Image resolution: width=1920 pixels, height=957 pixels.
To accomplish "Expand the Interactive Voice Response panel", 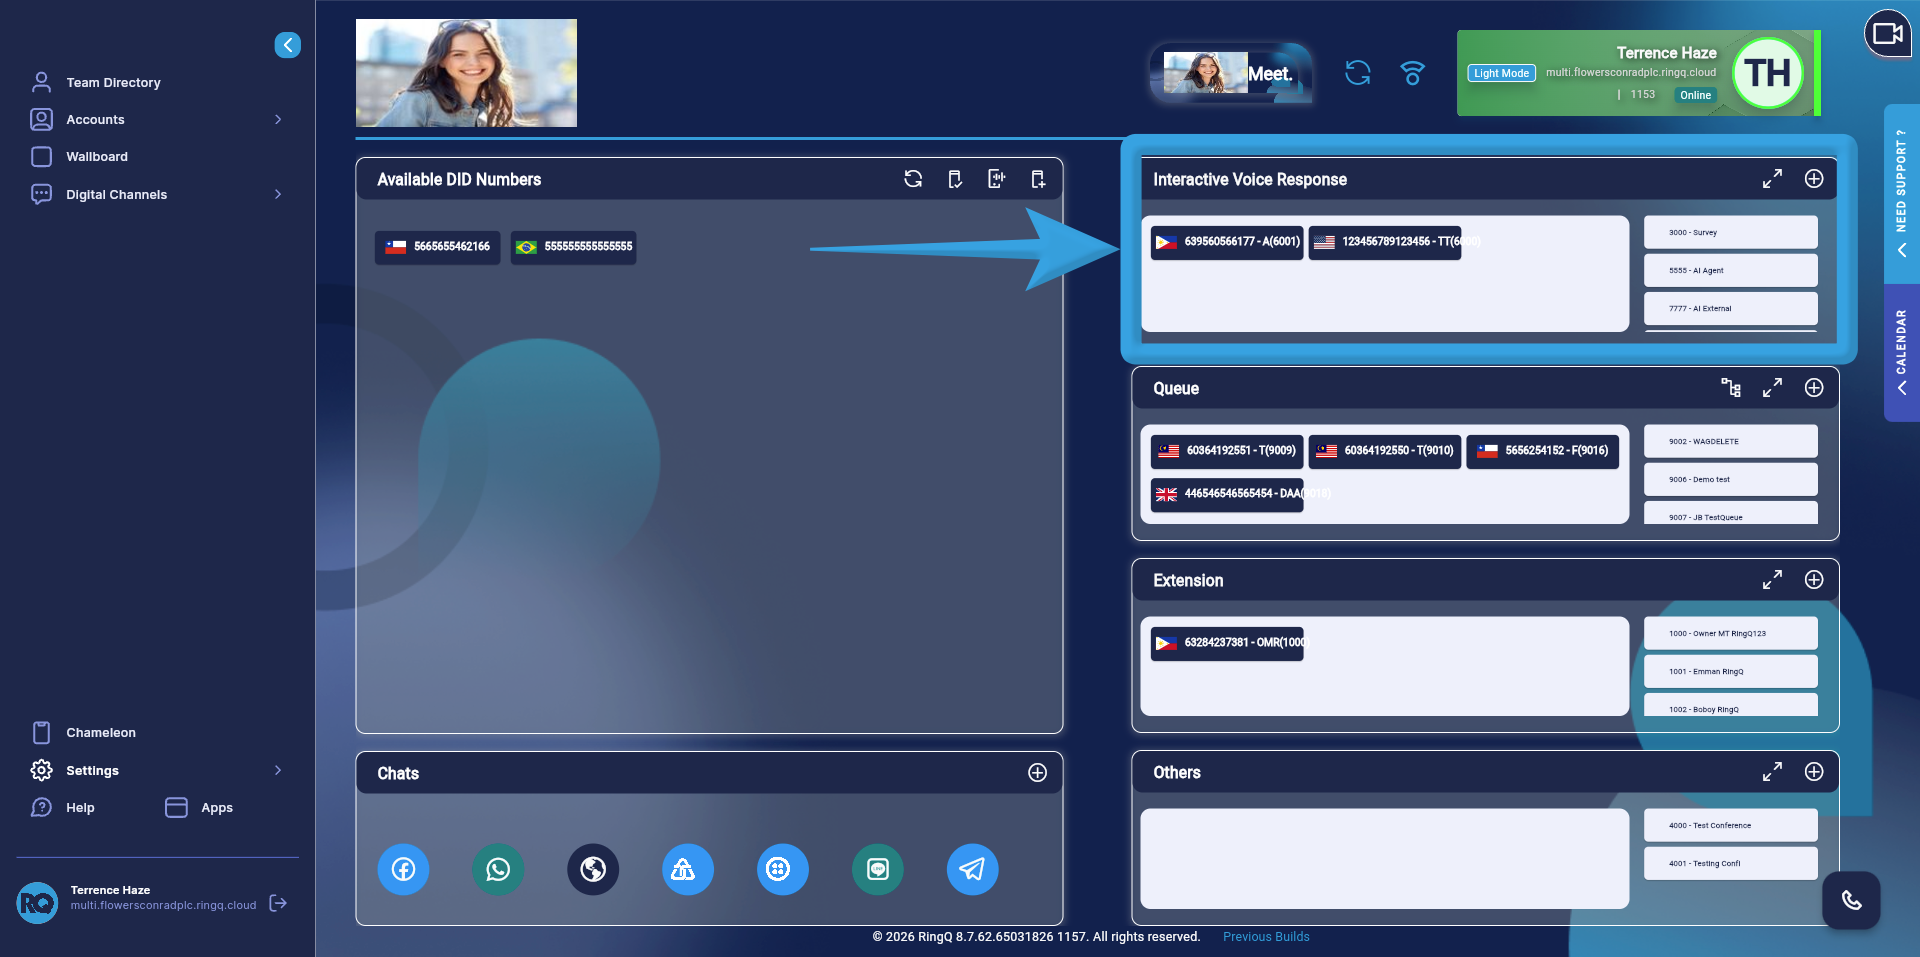I will [x=1772, y=179].
